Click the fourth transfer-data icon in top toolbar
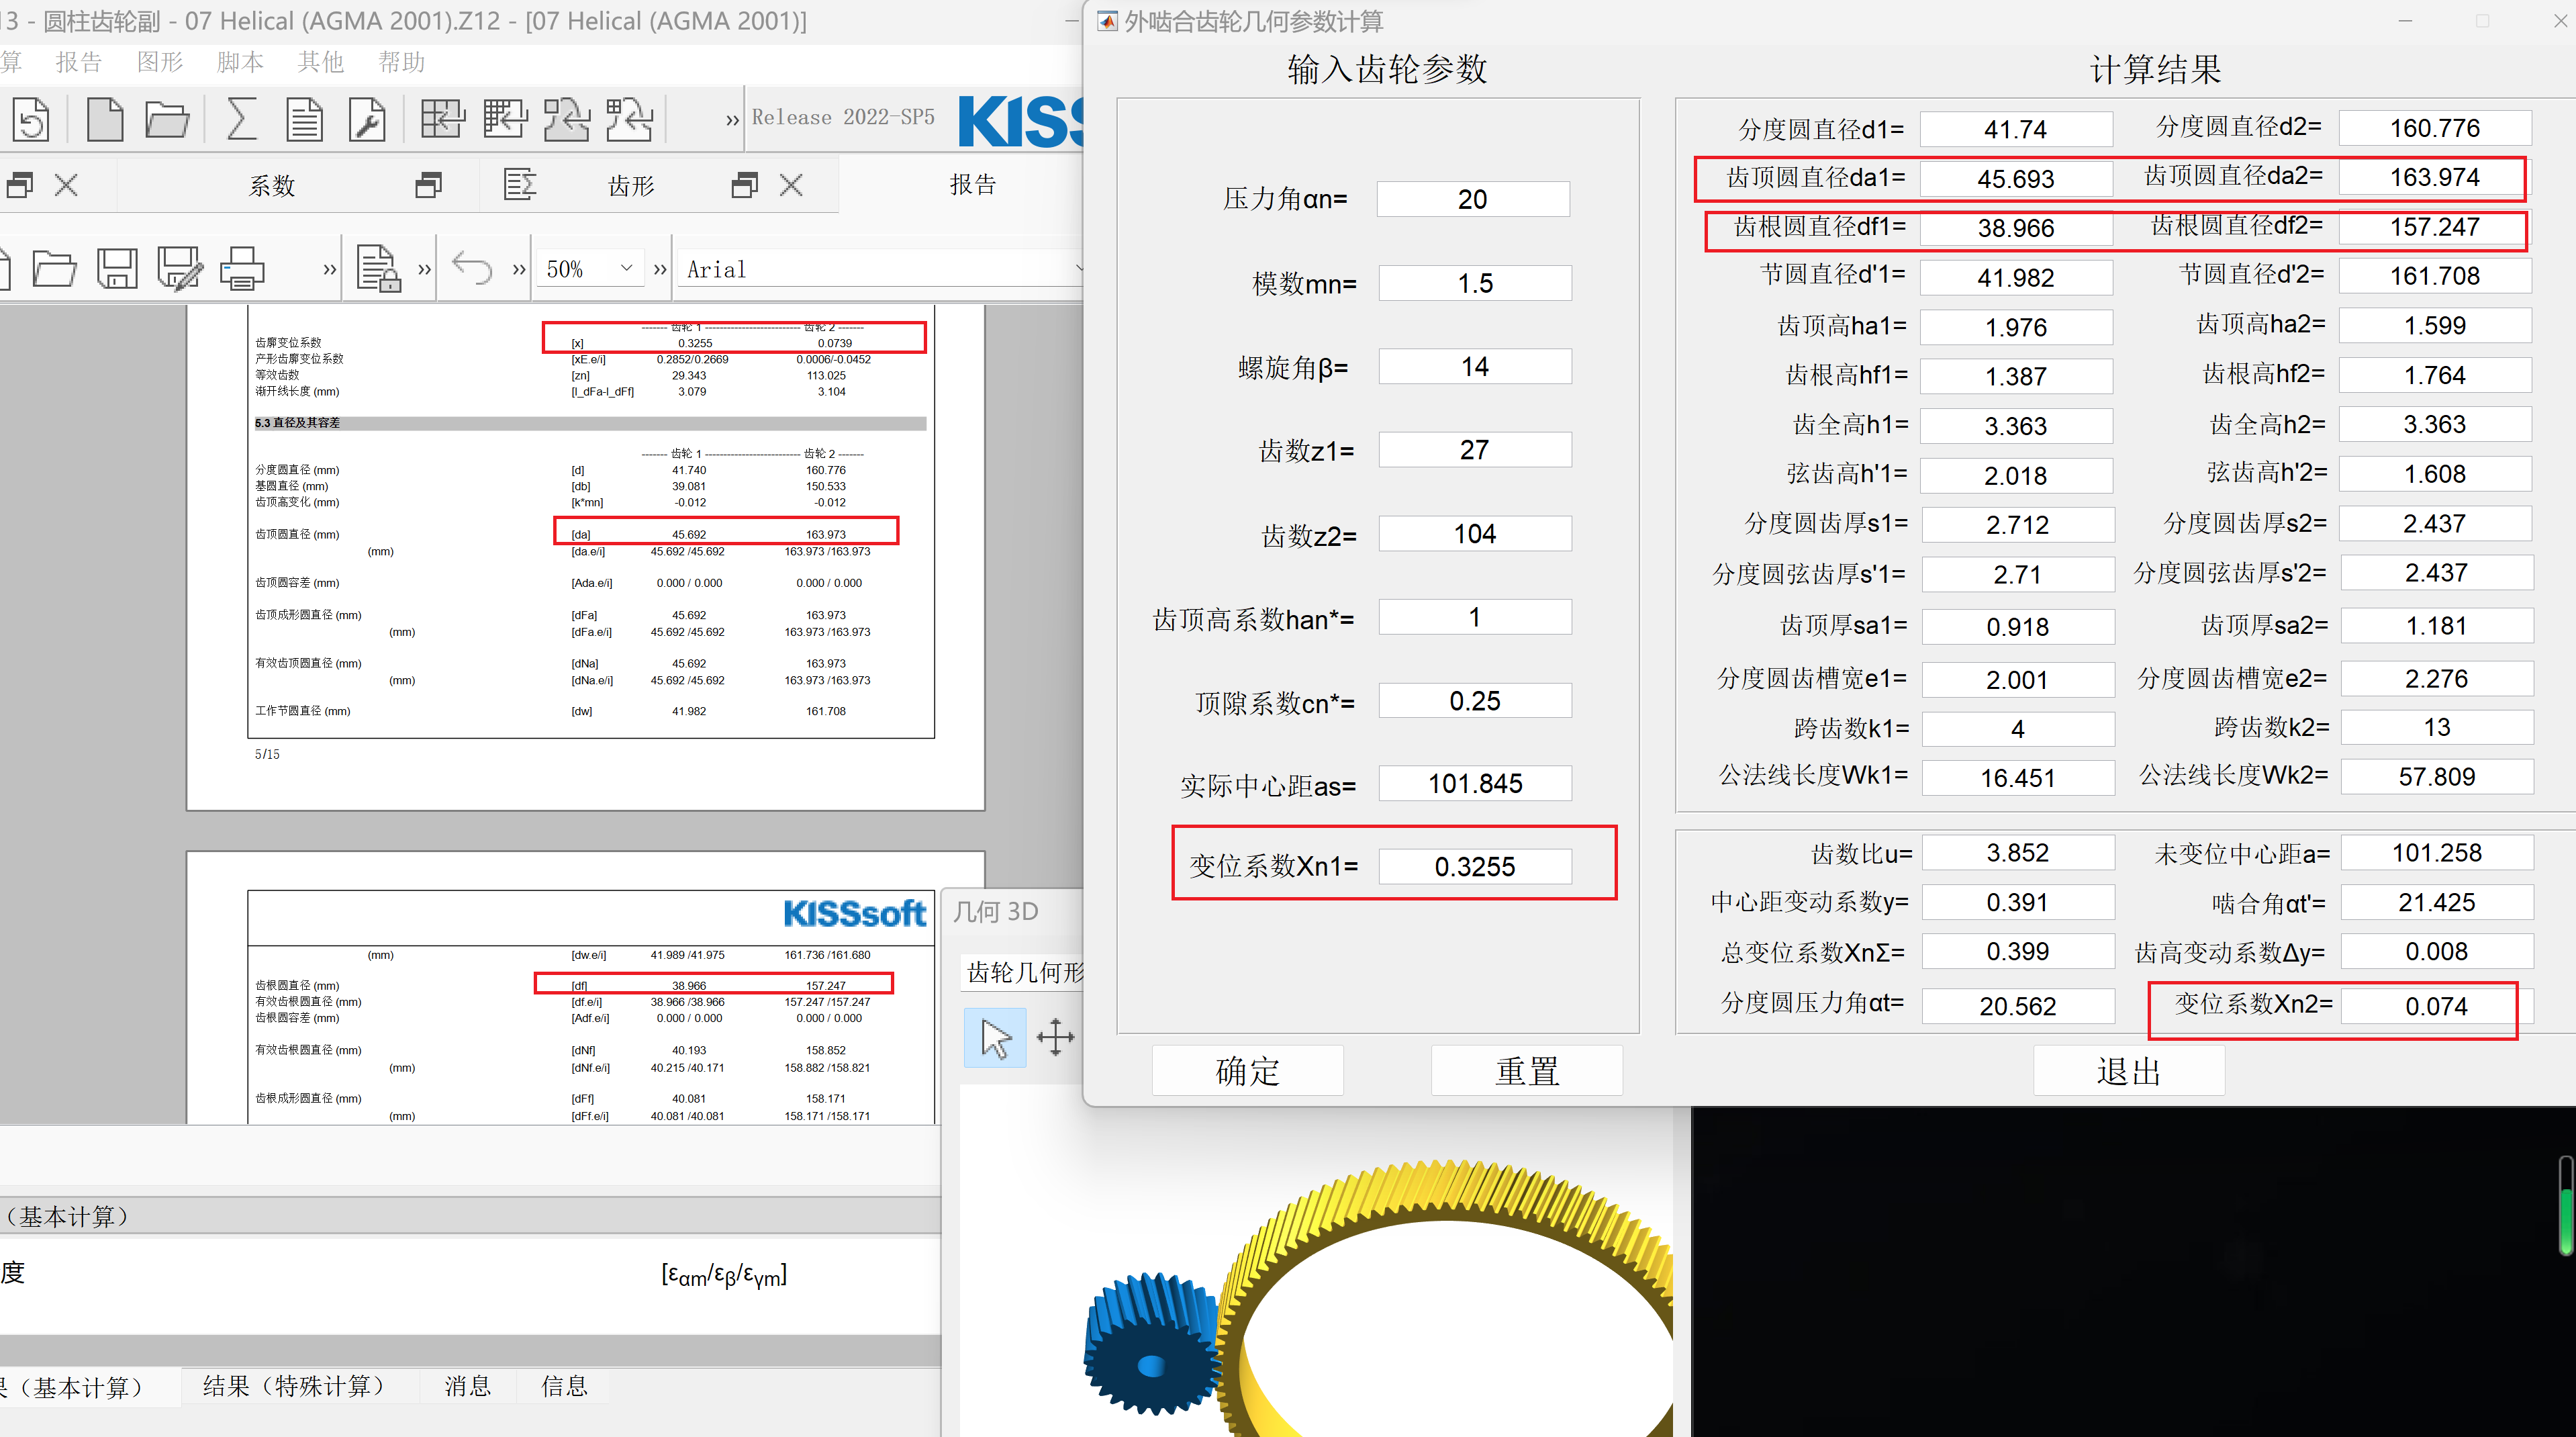 coord(630,119)
